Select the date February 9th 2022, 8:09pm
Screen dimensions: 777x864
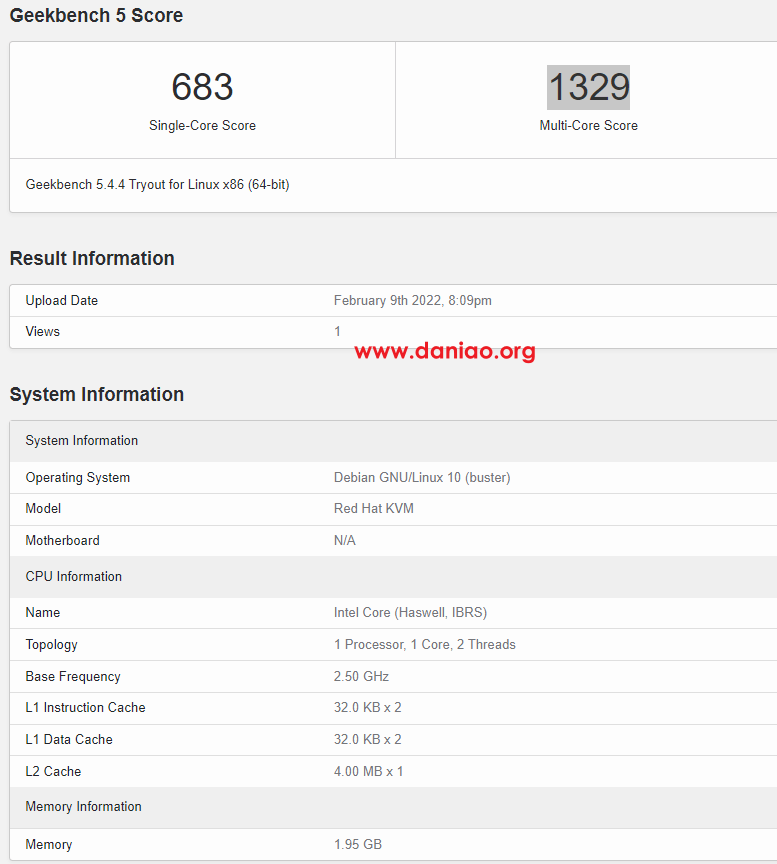413,300
